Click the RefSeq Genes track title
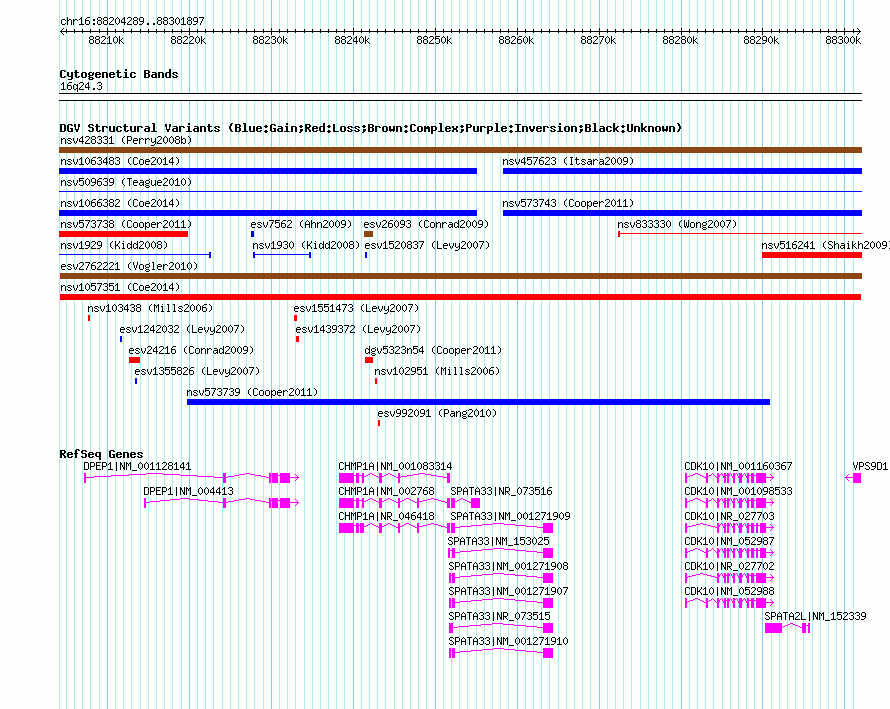Image resolution: width=890 pixels, height=709 pixels. pyautogui.click(x=101, y=454)
